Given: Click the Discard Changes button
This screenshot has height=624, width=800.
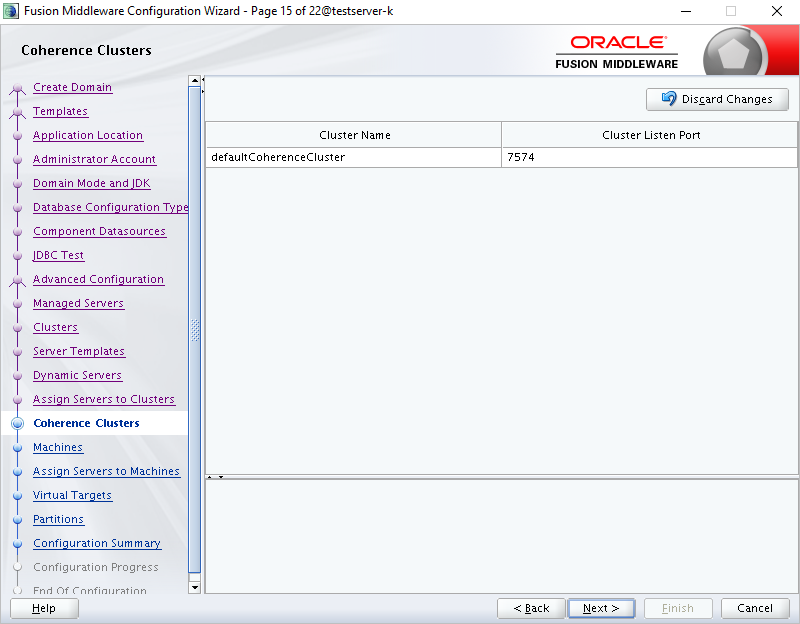Looking at the screenshot, I should (x=717, y=99).
